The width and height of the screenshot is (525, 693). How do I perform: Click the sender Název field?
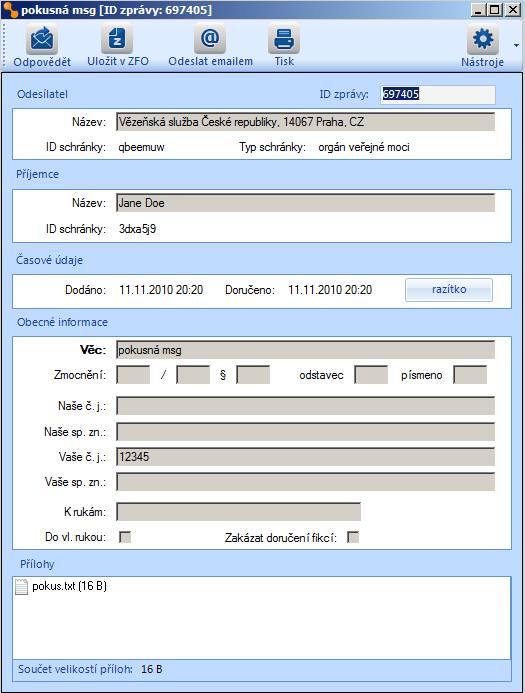pyautogui.click(x=305, y=122)
